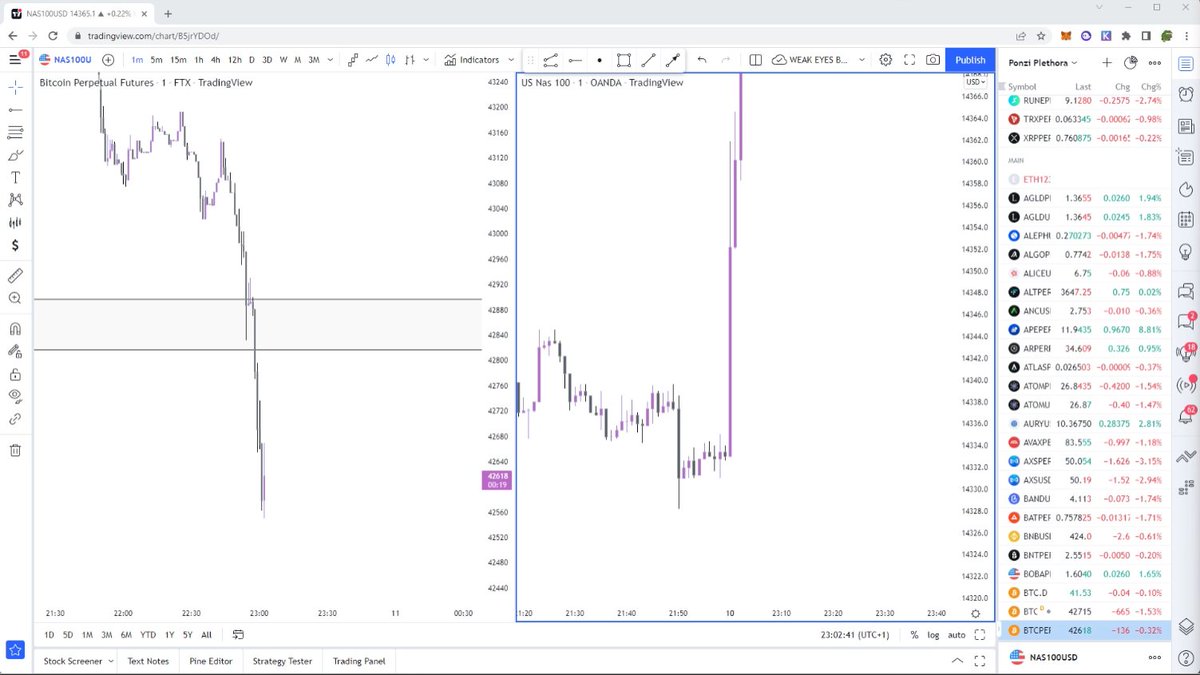Screen dimensions: 1200x675
Task: Open the TradingView main hamburger menu
Action: pyautogui.click(x=15, y=60)
